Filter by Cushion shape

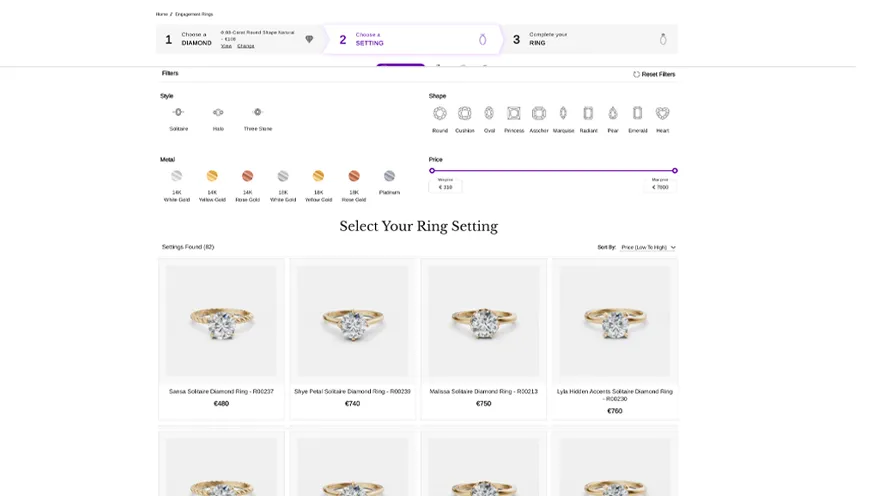(x=464, y=114)
